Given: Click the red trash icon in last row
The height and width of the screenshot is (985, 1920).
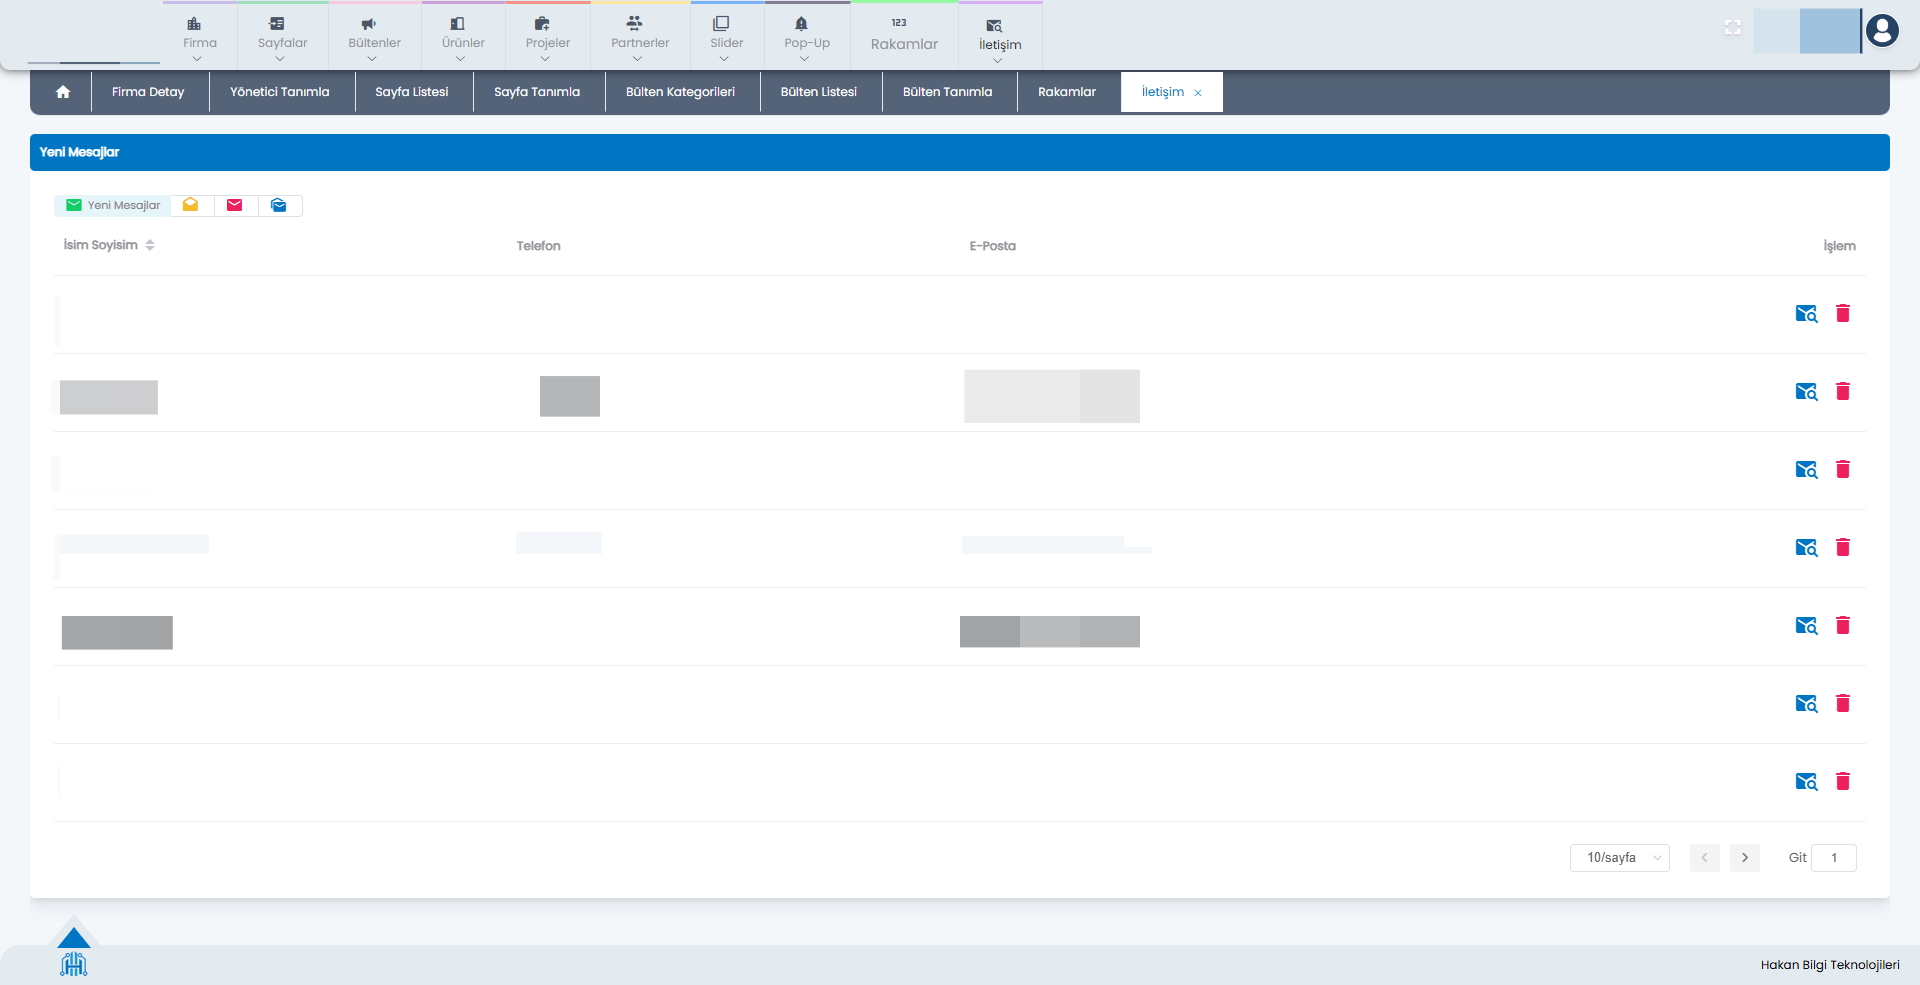Looking at the screenshot, I should pos(1842,781).
